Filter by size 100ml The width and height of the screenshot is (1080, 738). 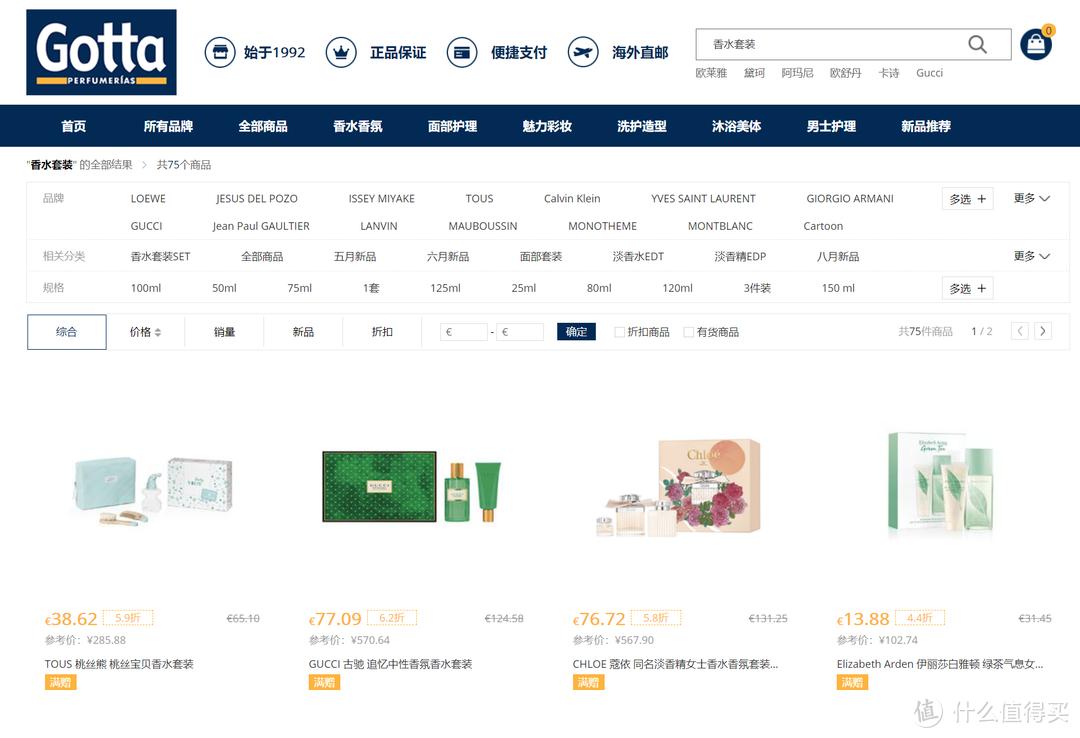(x=146, y=288)
